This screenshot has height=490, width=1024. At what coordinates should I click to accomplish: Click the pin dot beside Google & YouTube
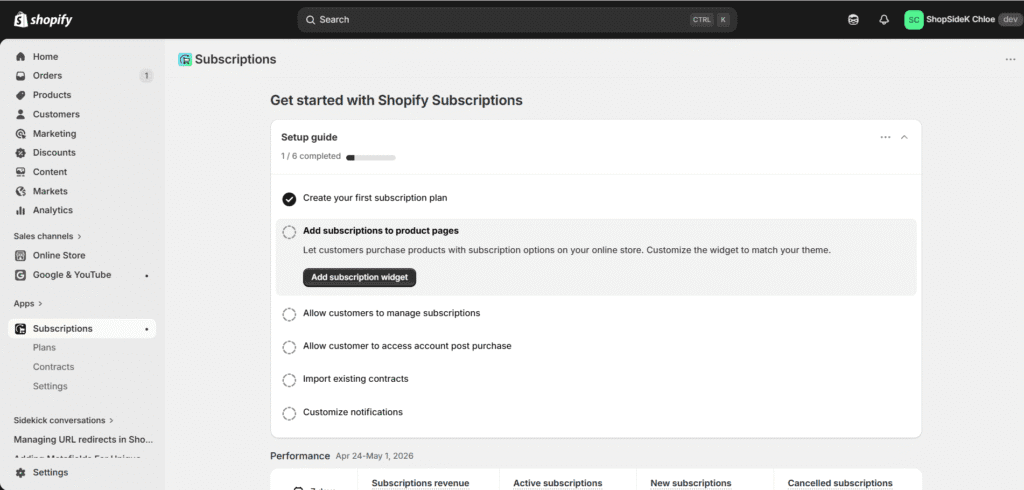(x=146, y=276)
